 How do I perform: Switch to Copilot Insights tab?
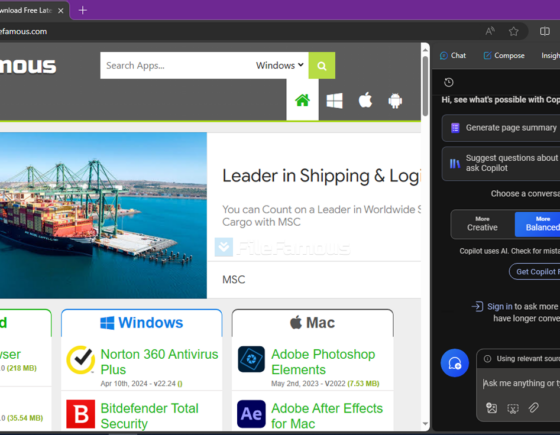pos(550,56)
